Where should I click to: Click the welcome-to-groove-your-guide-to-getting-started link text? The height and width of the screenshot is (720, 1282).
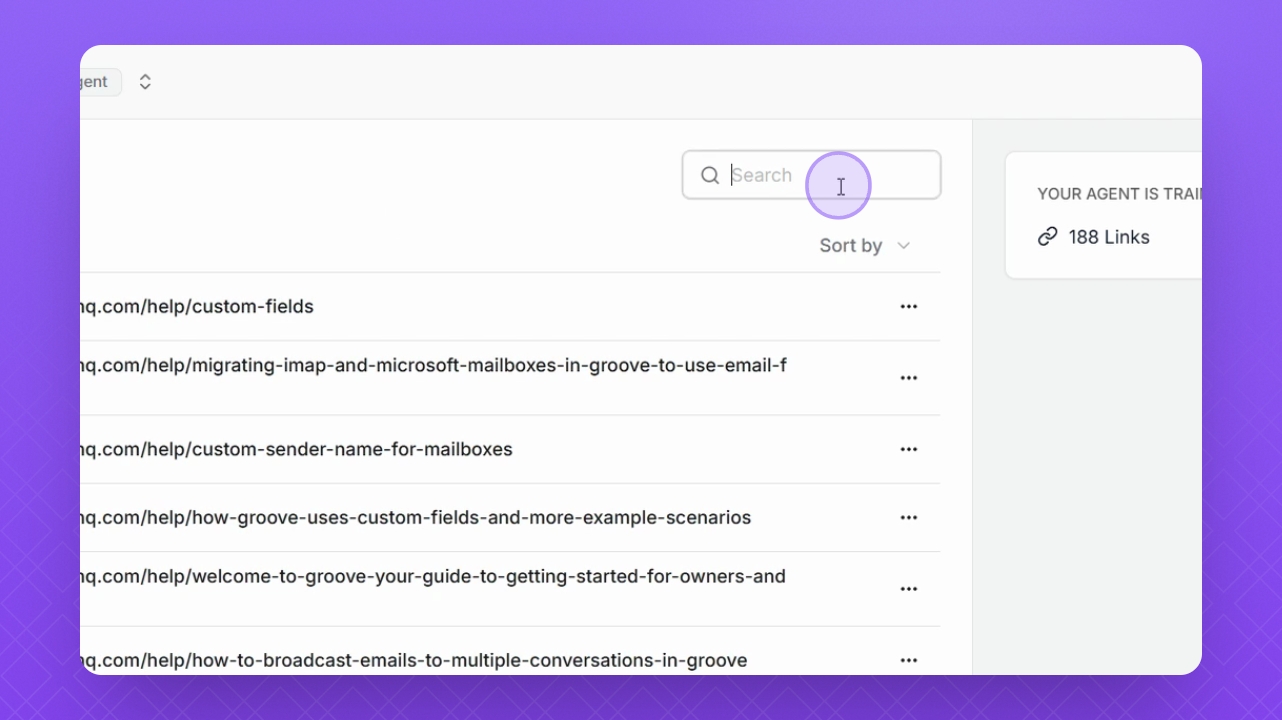coord(433,577)
